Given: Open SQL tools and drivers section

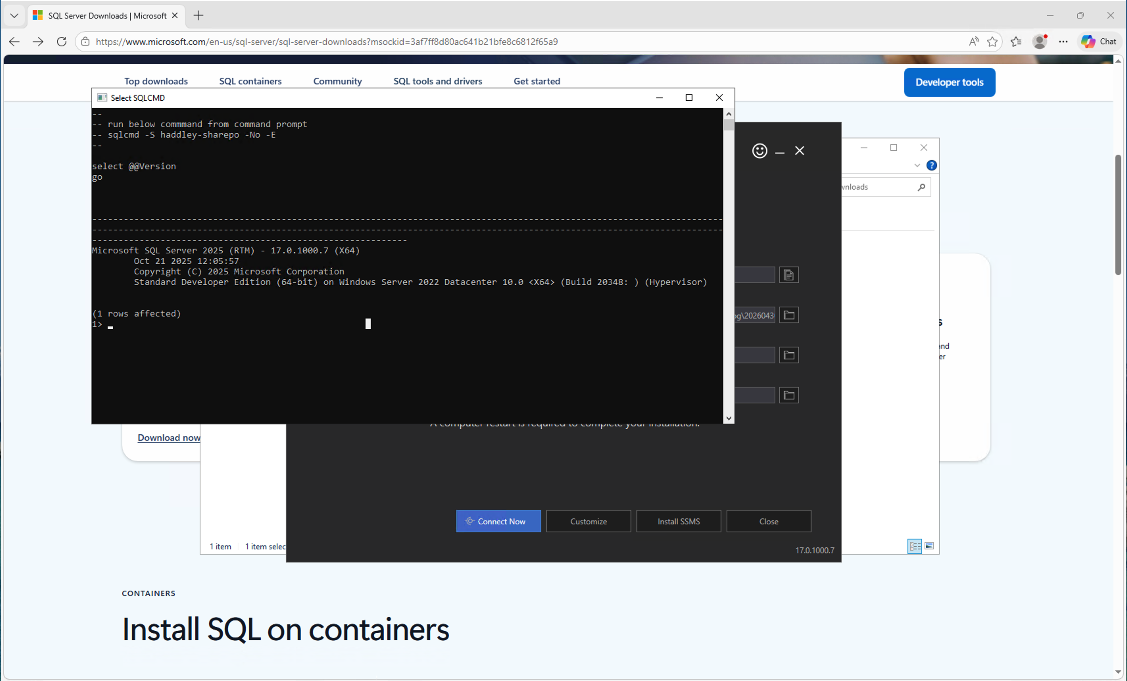Looking at the screenshot, I should (438, 81).
